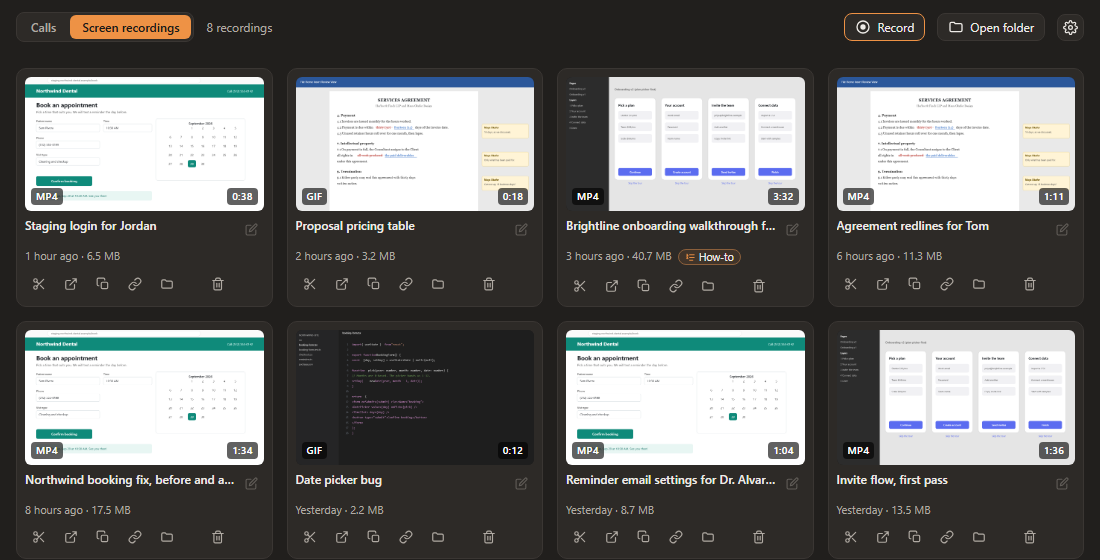Click the '8 recordings' count label
The image size is (1100, 560).
(x=239, y=28)
